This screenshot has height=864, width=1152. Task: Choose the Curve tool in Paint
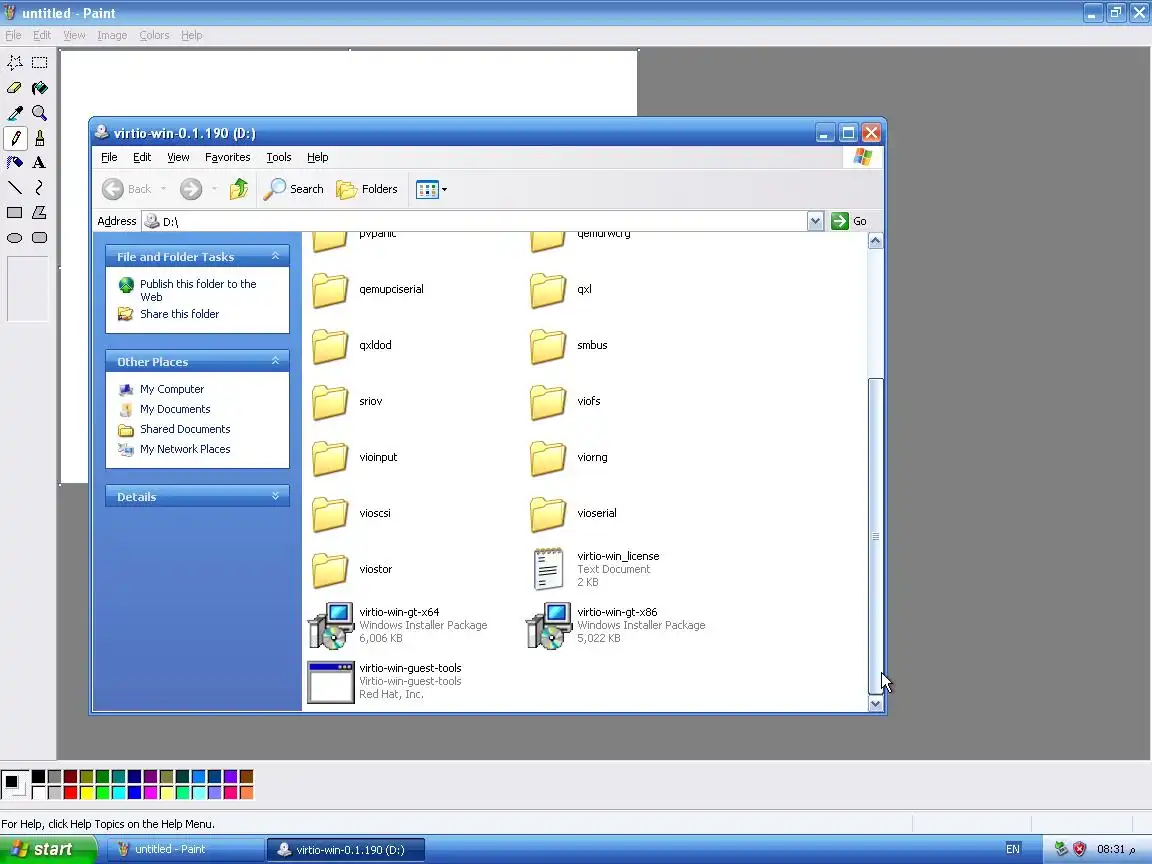click(x=40, y=188)
